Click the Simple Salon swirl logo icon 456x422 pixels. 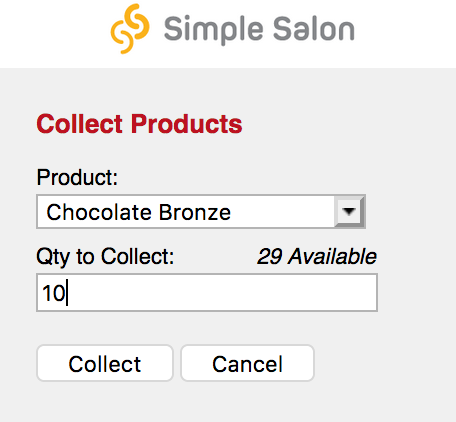click(130, 29)
